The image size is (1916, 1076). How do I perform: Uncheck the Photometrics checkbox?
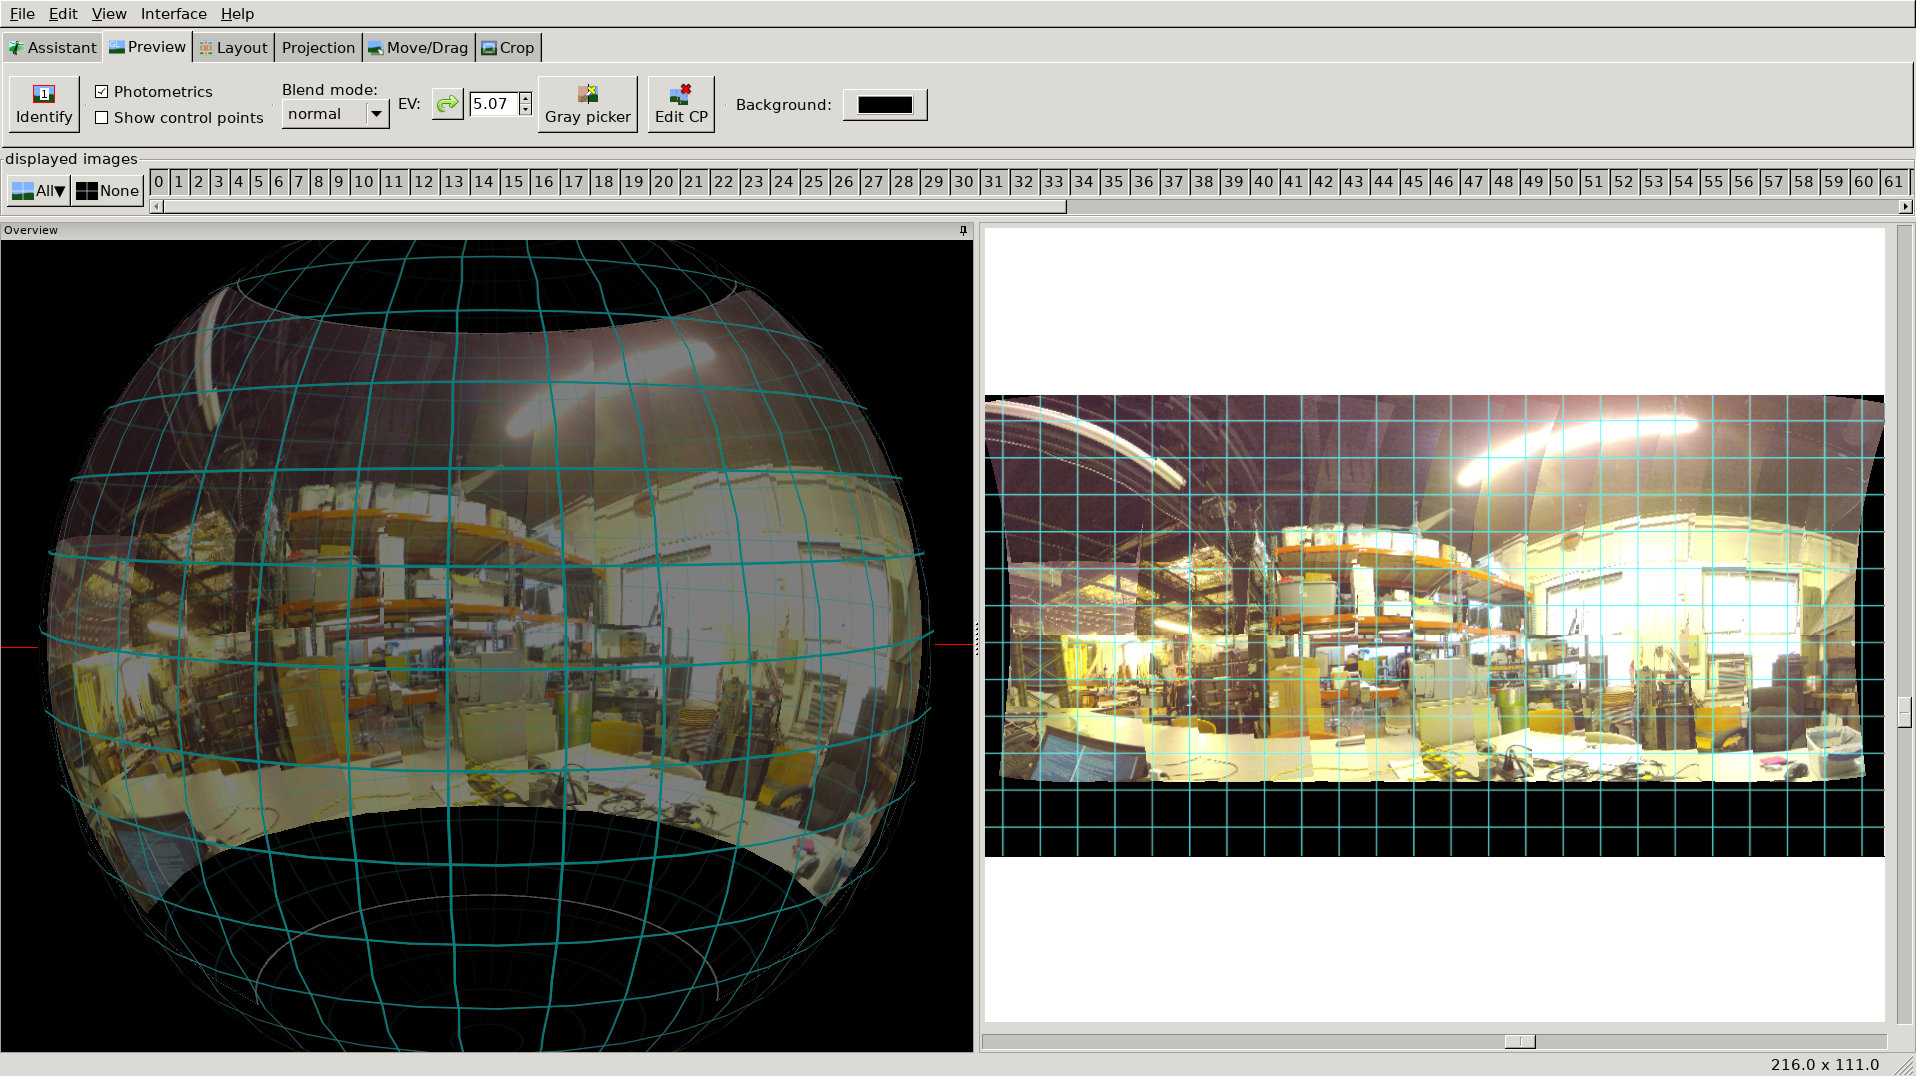[102, 92]
